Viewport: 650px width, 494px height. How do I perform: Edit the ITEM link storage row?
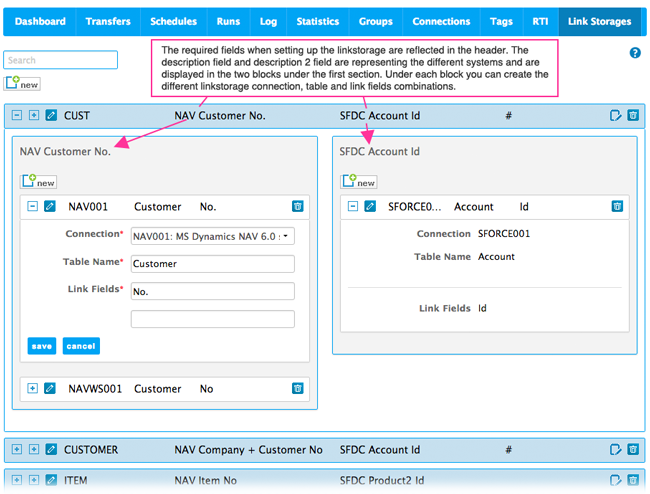(51, 480)
